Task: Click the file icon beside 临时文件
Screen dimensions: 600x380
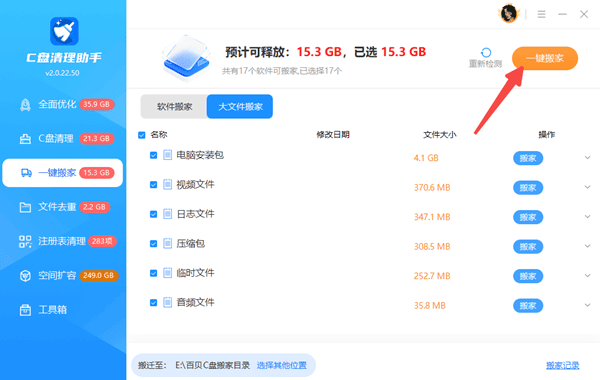Action: [168, 273]
